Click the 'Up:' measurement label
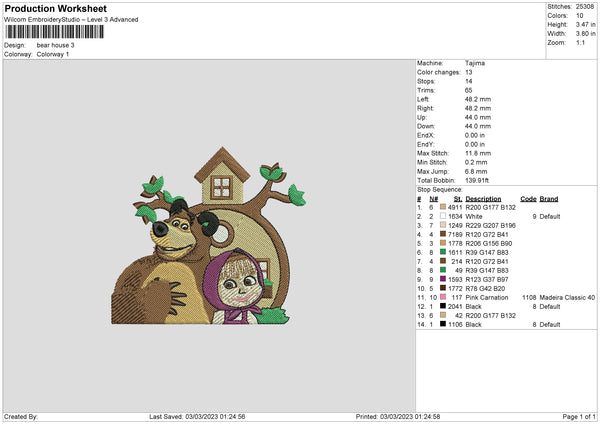The width and height of the screenshot is (600, 424). tap(422, 117)
